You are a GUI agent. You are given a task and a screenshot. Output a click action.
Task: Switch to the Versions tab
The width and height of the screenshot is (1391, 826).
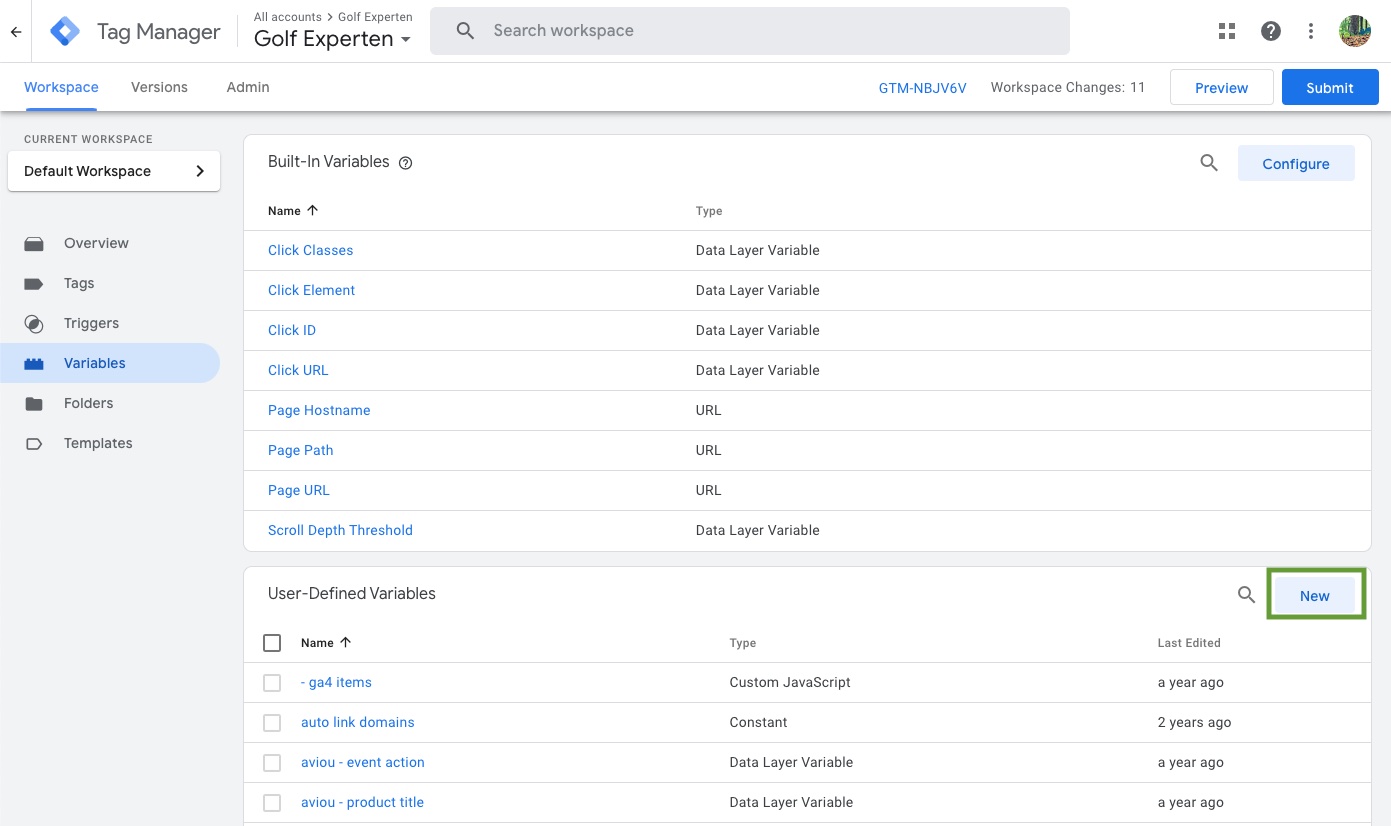(x=159, y=87)
